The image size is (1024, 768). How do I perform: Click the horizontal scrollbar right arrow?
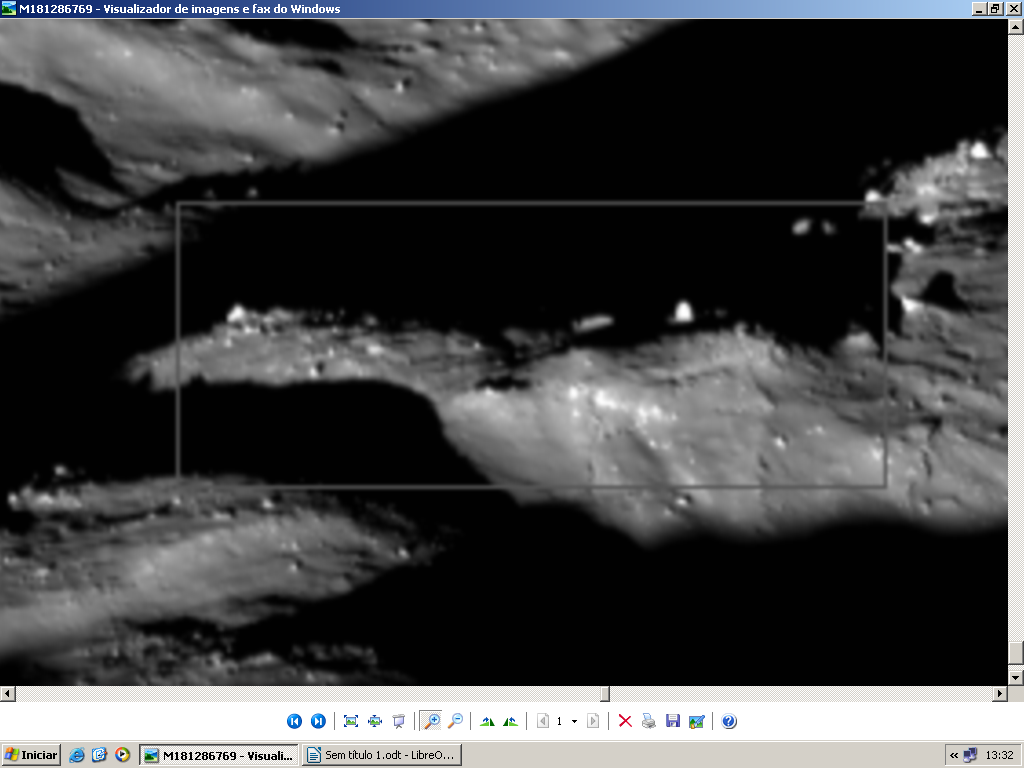point(1000,693)
